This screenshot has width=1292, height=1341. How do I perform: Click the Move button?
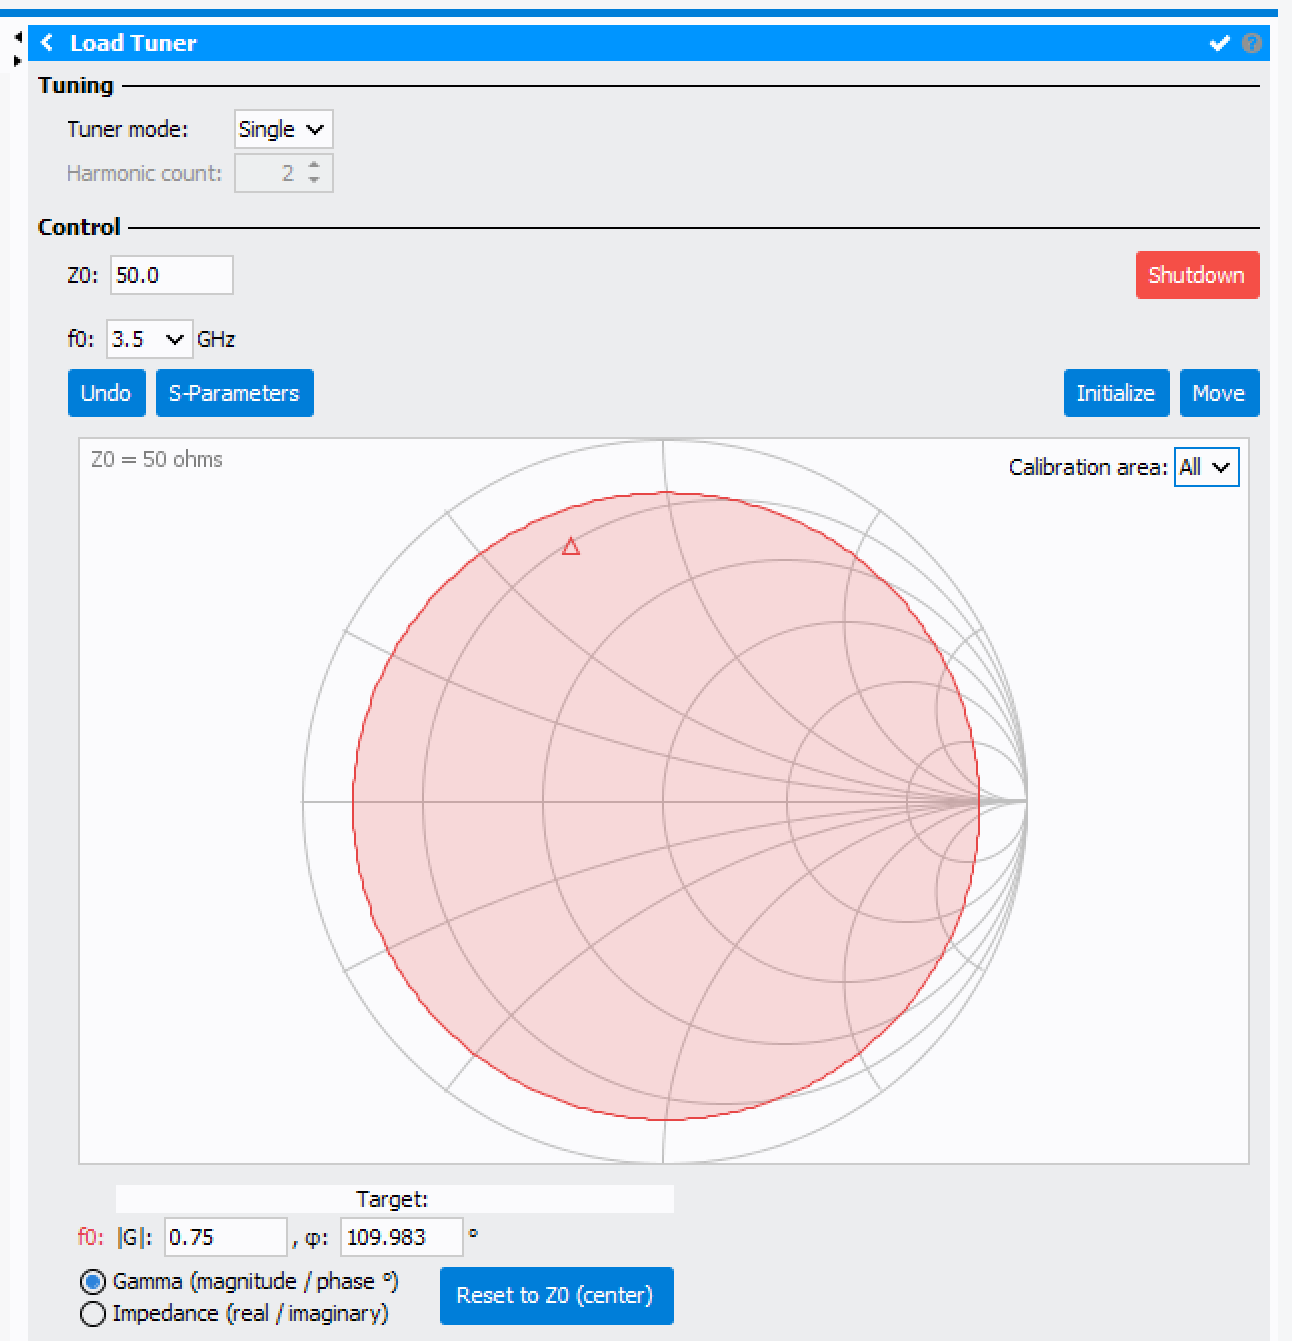coord(1219,393)
